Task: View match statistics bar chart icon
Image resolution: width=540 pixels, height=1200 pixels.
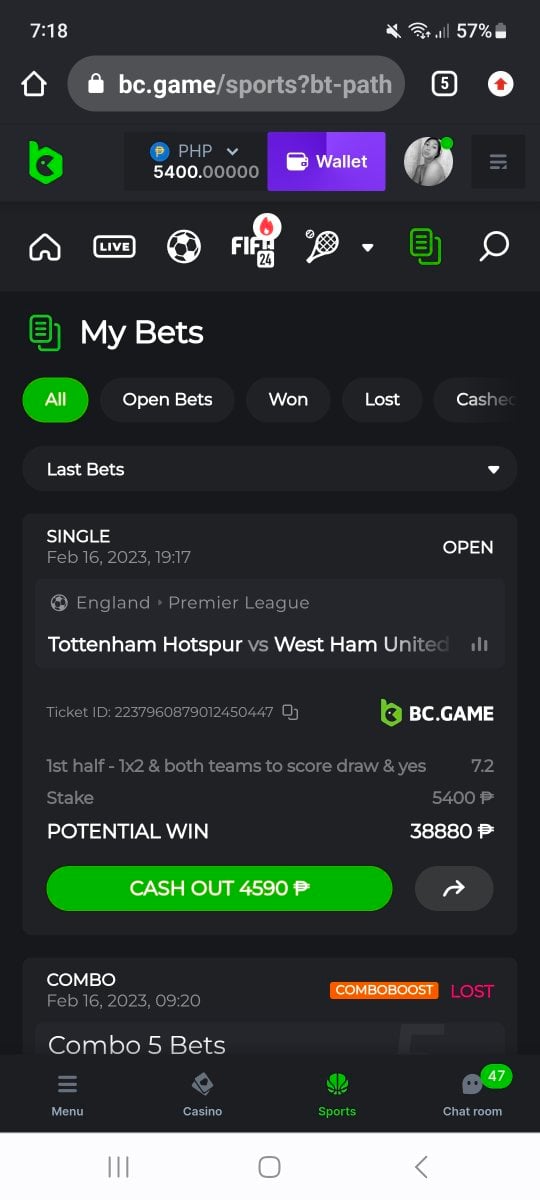Action: tap(479, 645)
